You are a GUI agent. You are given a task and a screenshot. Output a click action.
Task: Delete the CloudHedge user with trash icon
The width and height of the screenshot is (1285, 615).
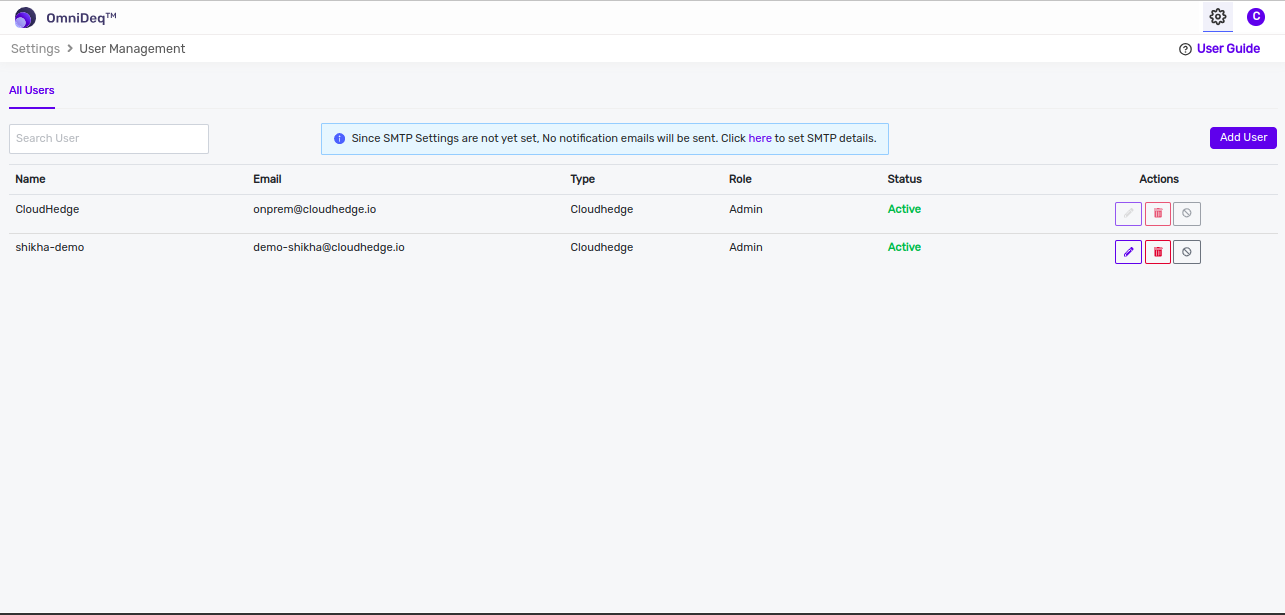pyautogui.click(x=1158, y=214)
